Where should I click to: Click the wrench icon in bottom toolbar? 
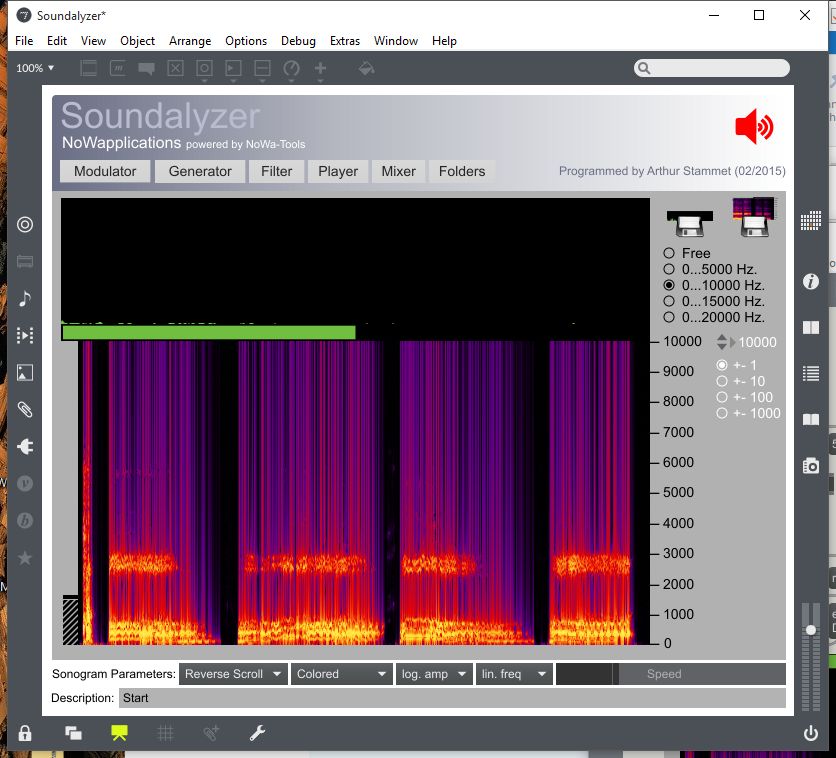click(258, 733)
